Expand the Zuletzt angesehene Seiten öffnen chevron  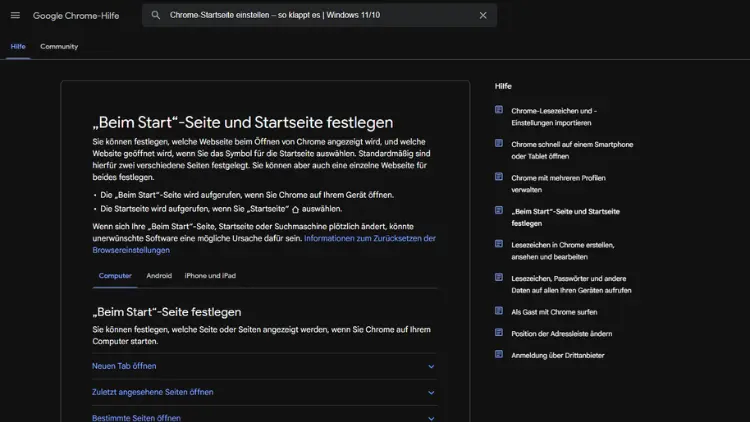pos(431,393)
